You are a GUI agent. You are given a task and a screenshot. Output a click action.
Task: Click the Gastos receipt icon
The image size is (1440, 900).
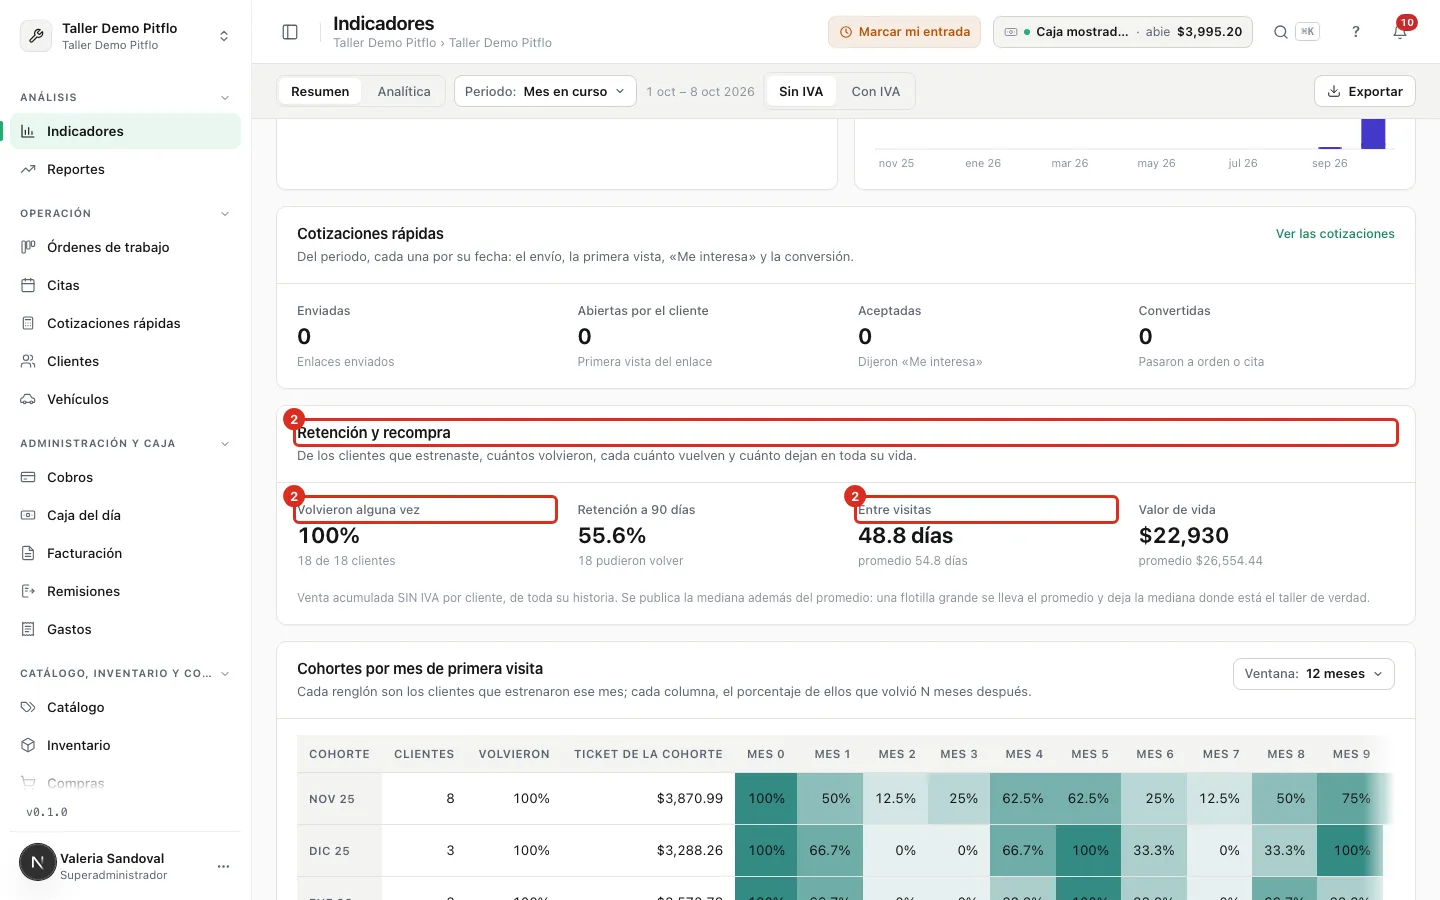tap(28, 629)
